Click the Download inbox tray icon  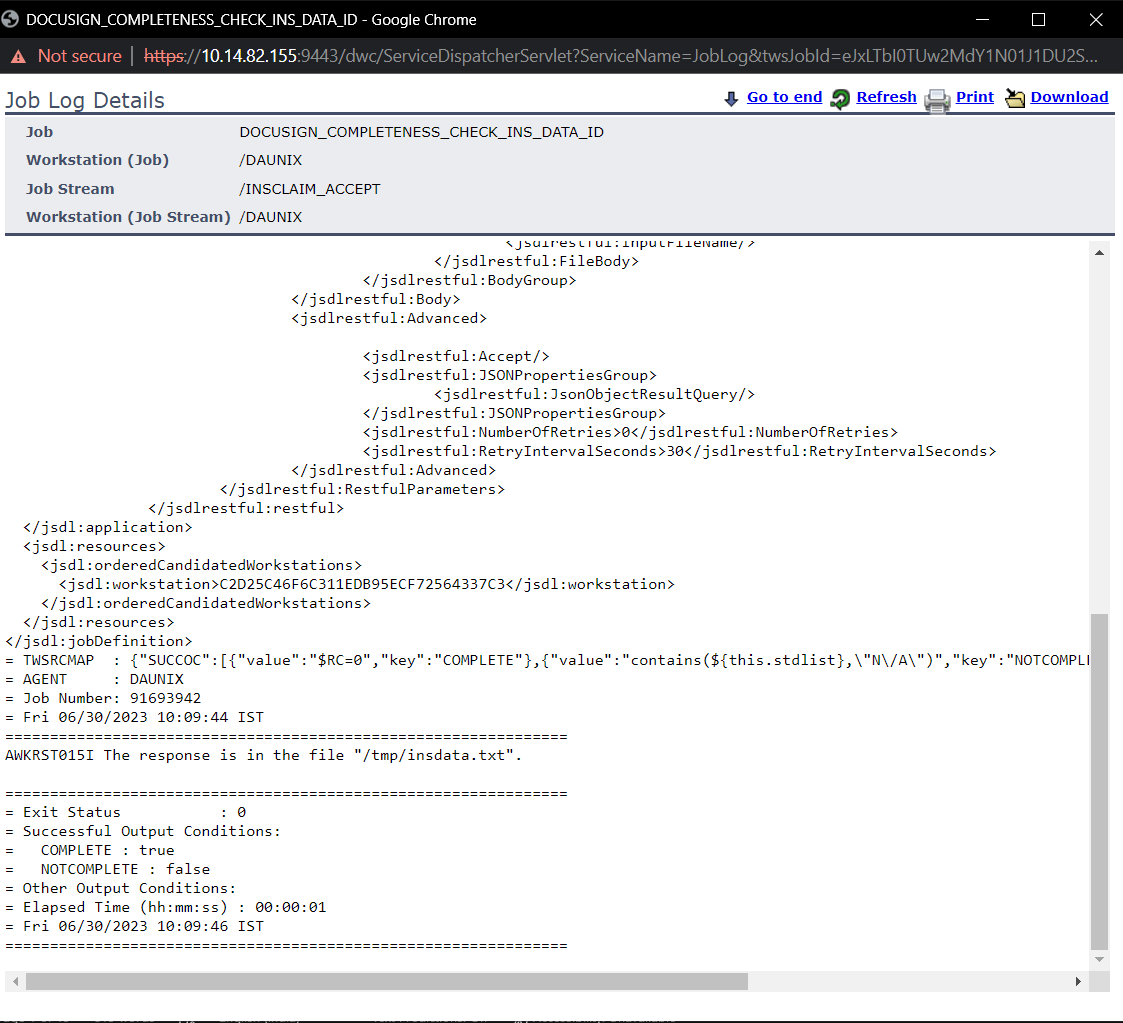point(1016,97)
